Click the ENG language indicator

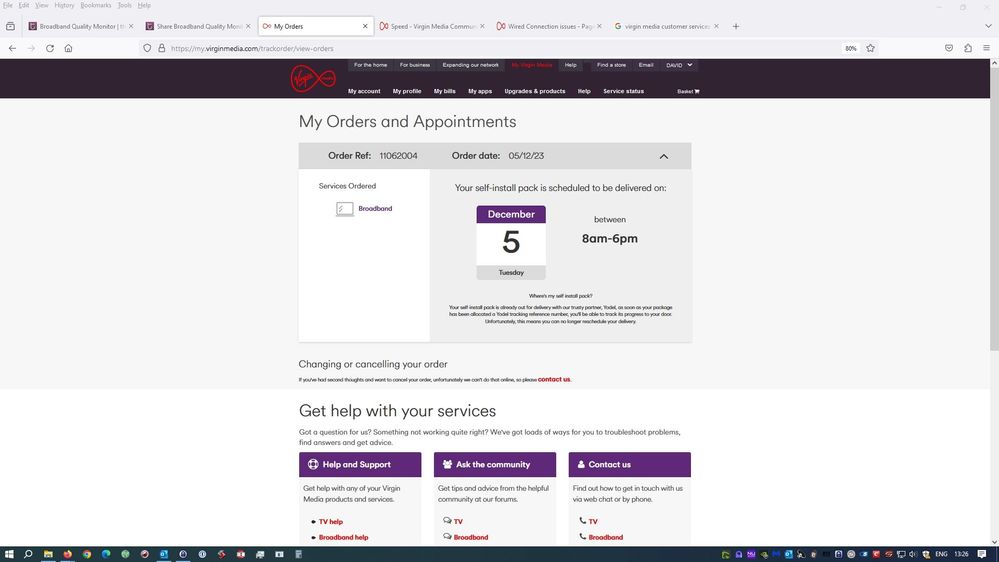tap(941, 554)
